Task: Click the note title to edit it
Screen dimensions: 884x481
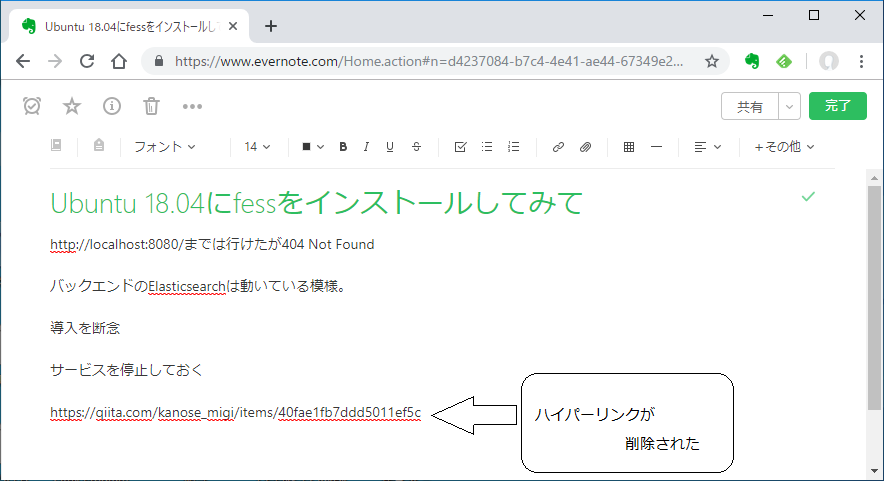Action: coord(316,203)
